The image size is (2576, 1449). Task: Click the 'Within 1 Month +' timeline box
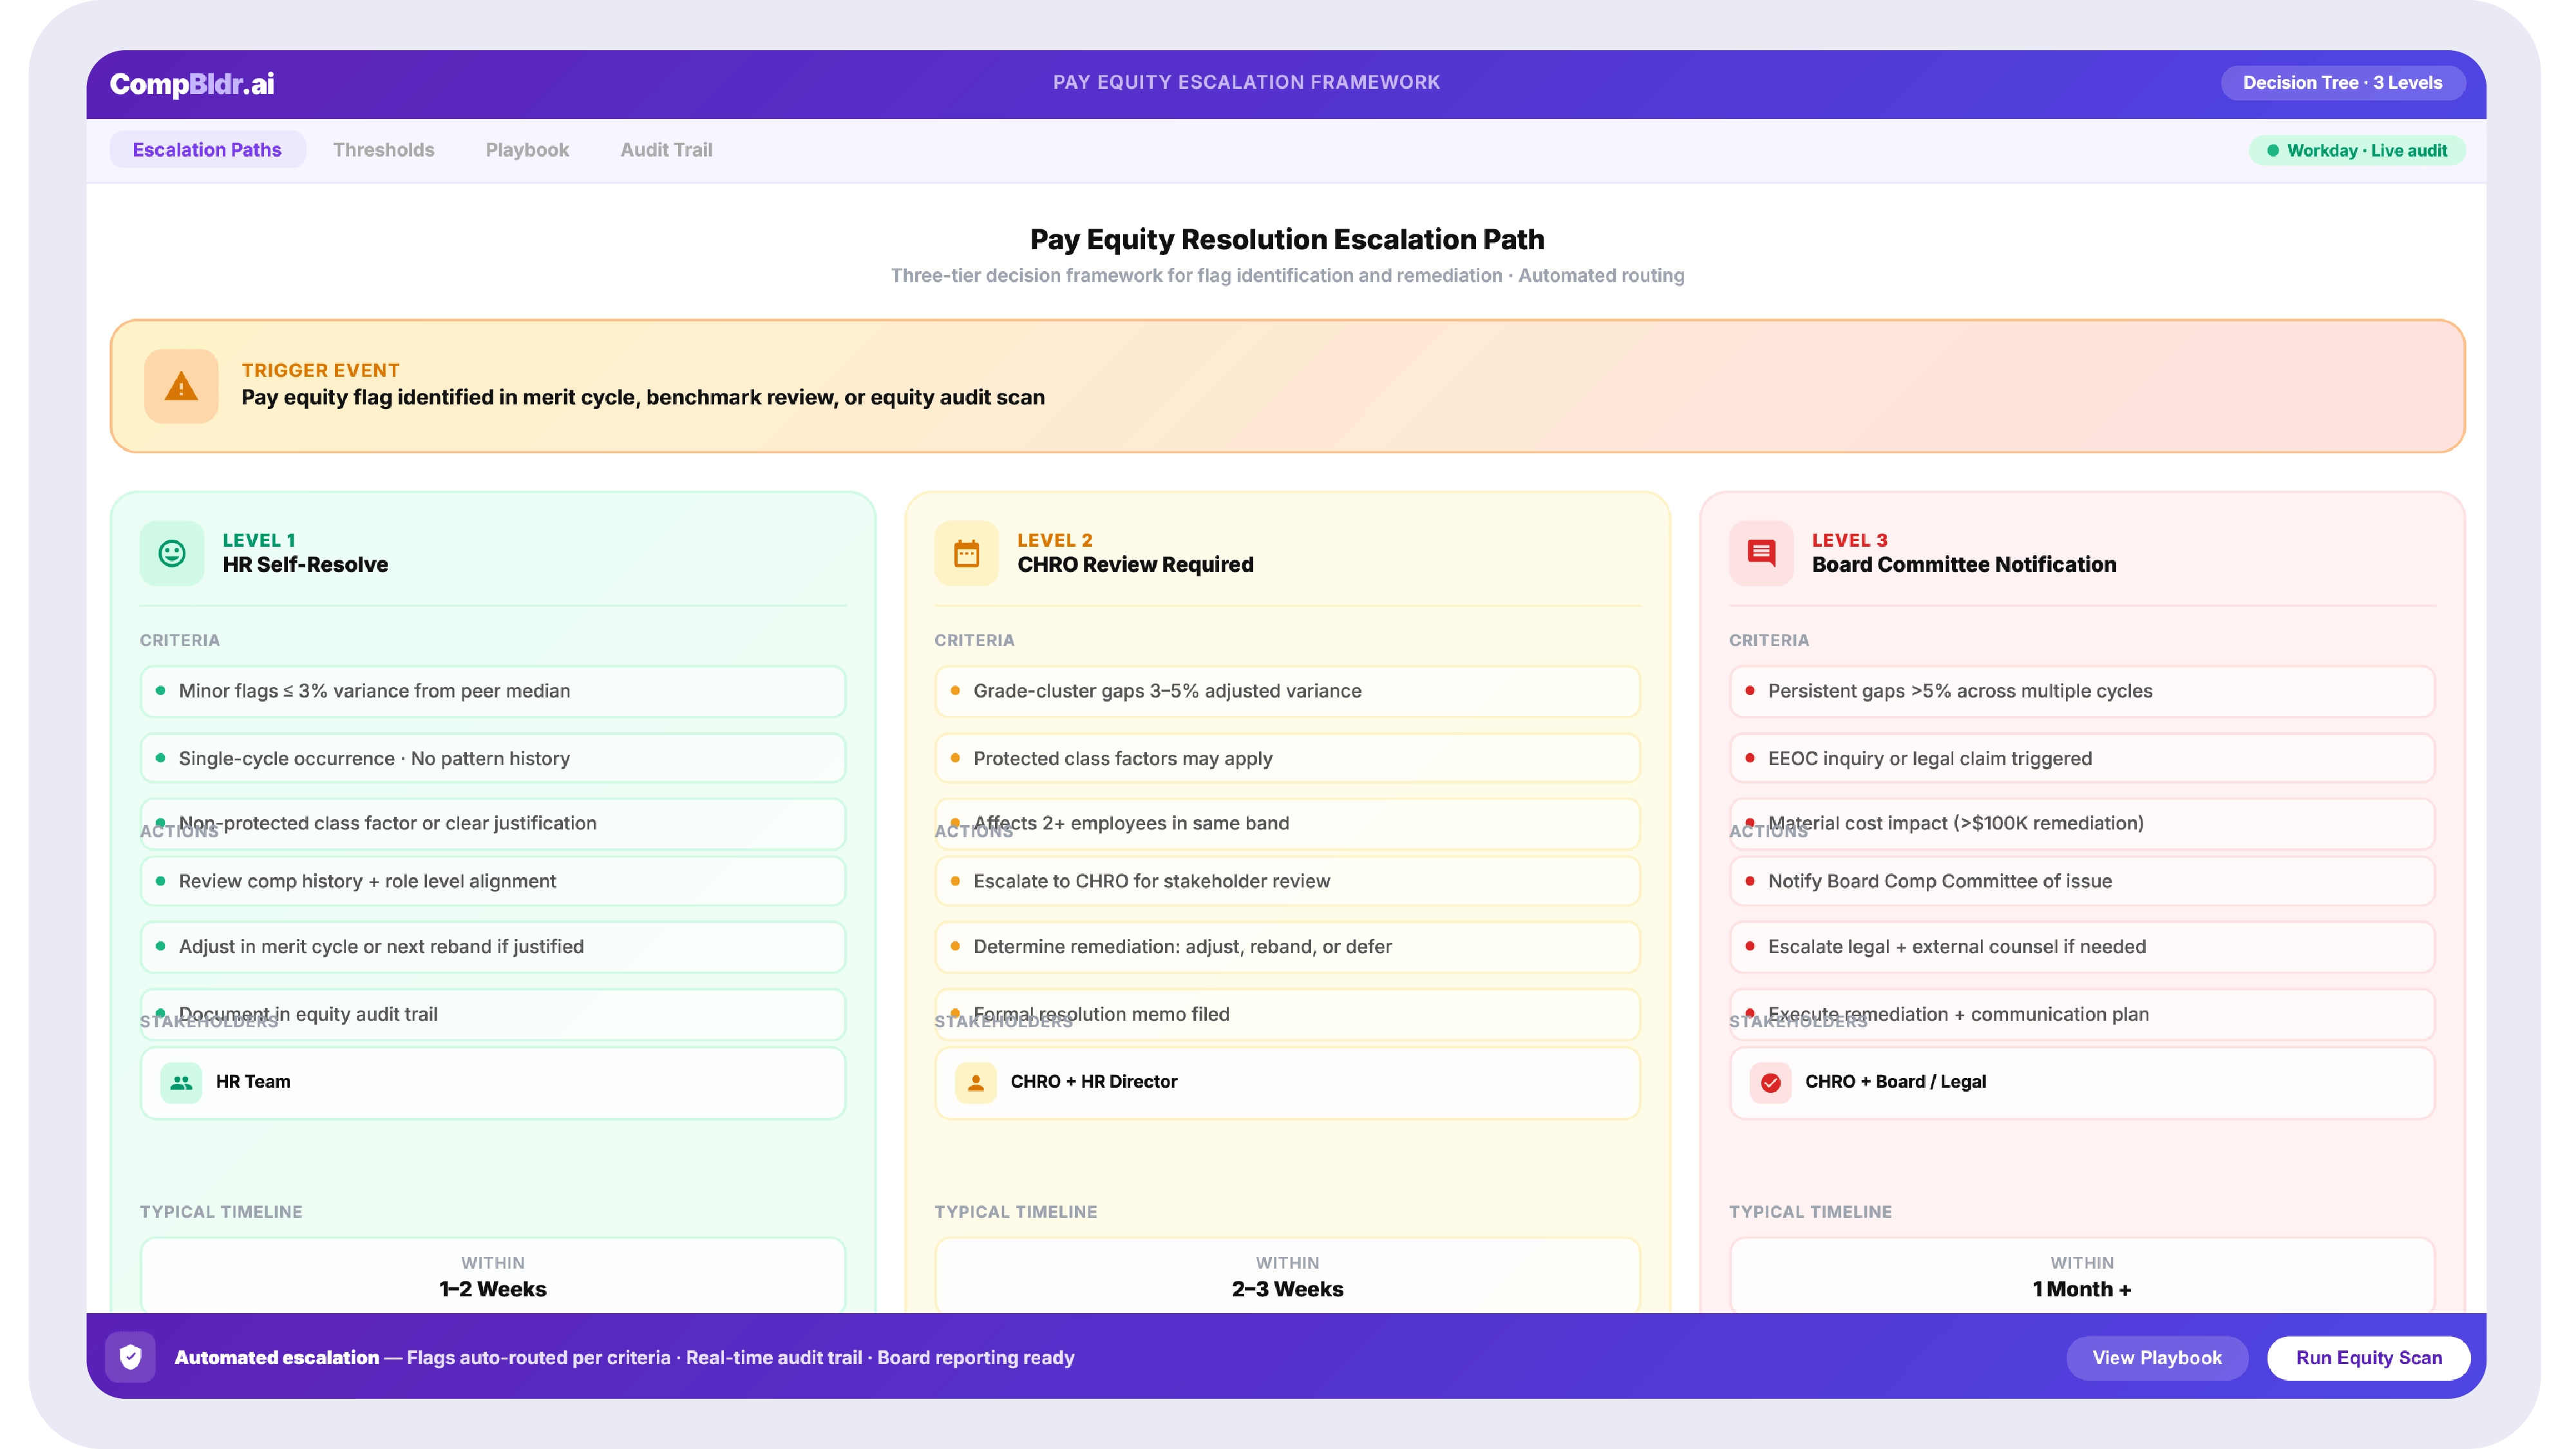(x=2082, y=1276)
